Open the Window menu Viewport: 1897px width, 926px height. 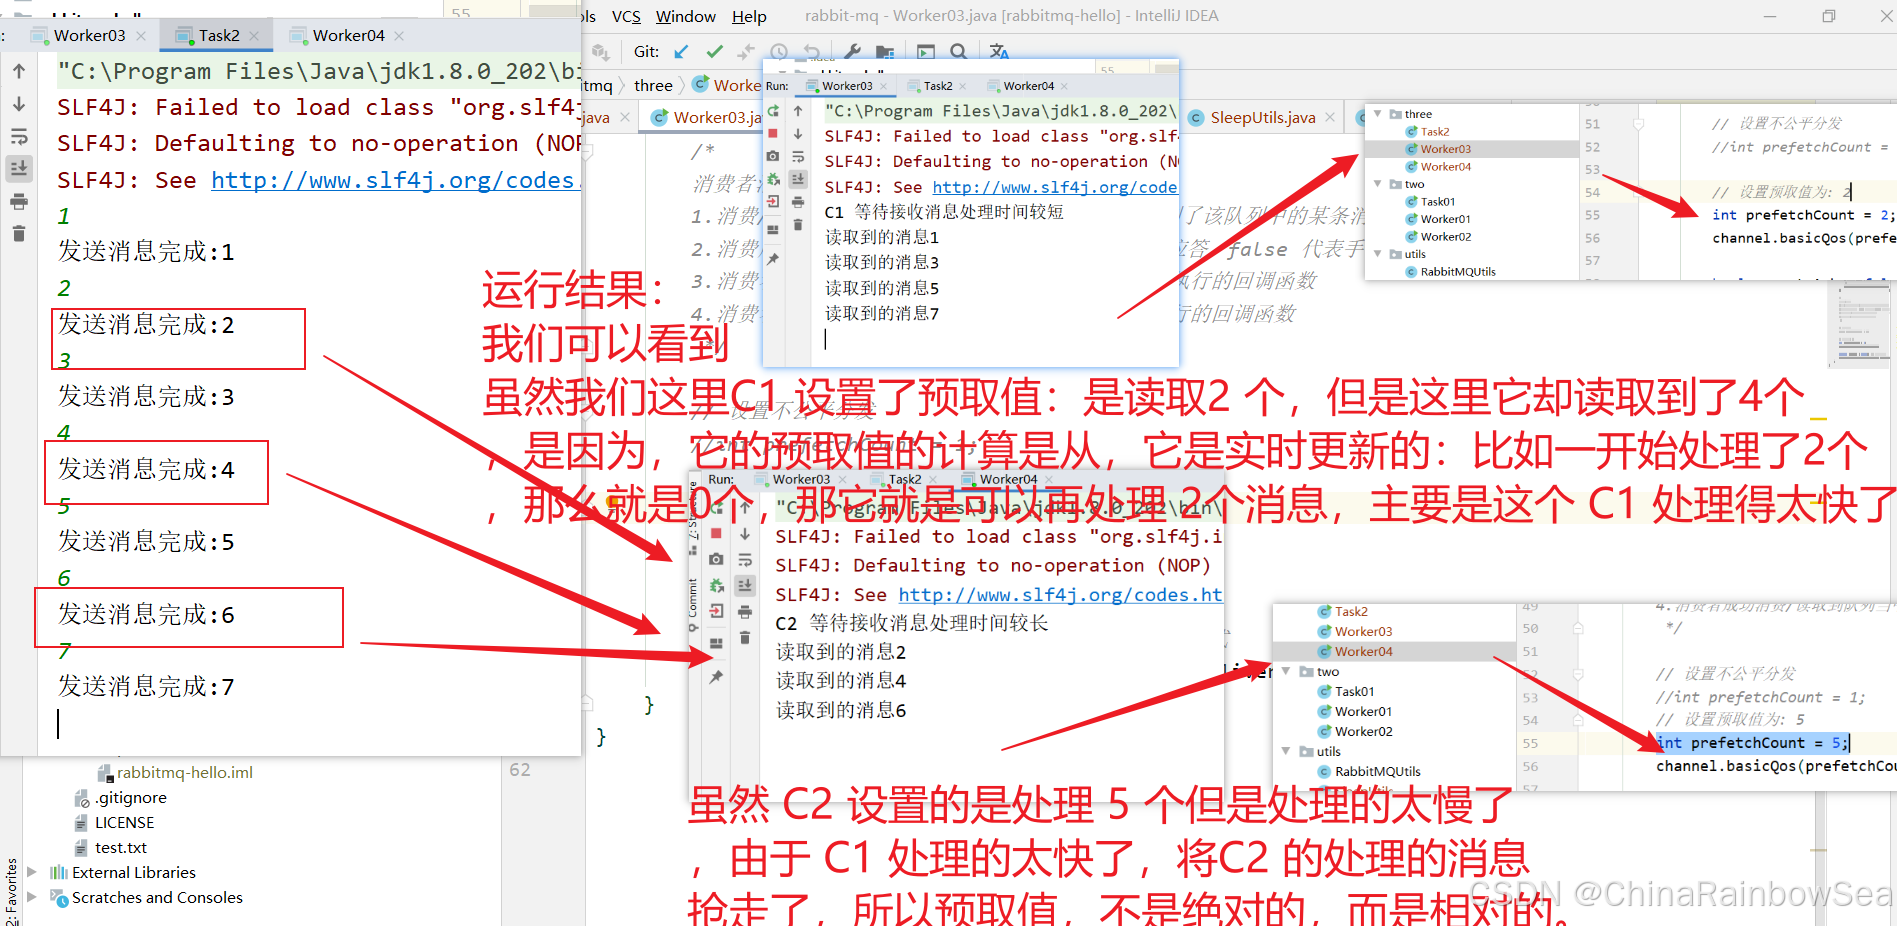686,16
